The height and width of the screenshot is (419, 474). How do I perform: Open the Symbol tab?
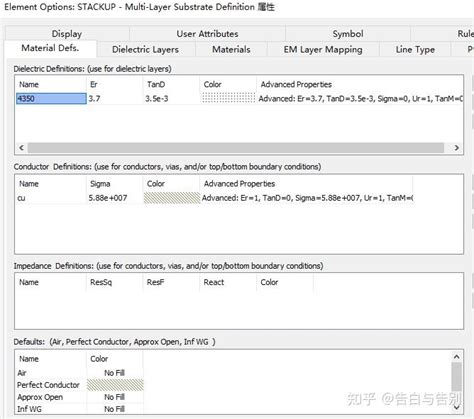(x=348, y=34)
